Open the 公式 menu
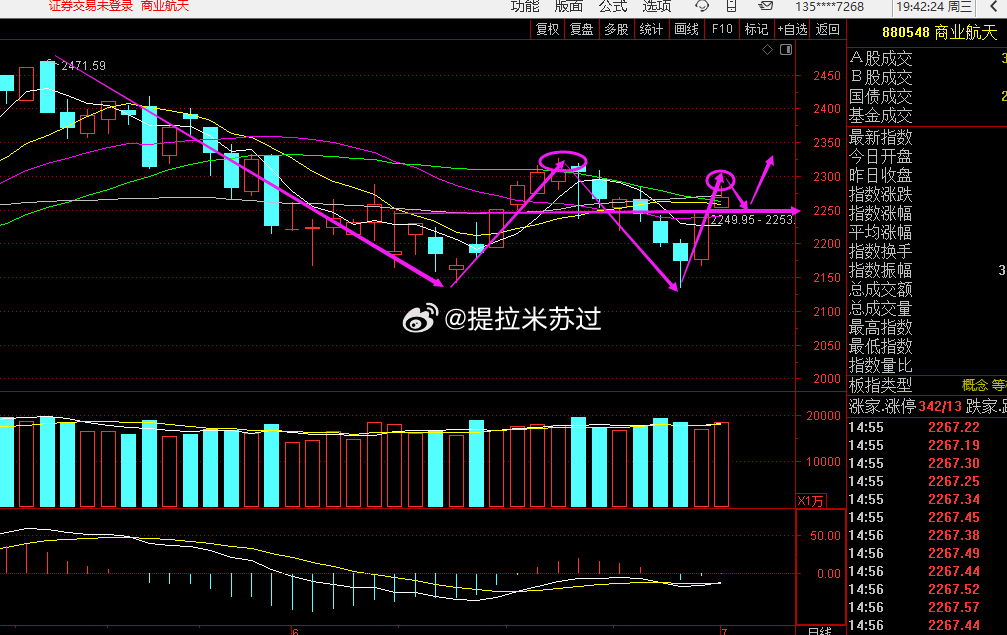 [x=613, y=6]
